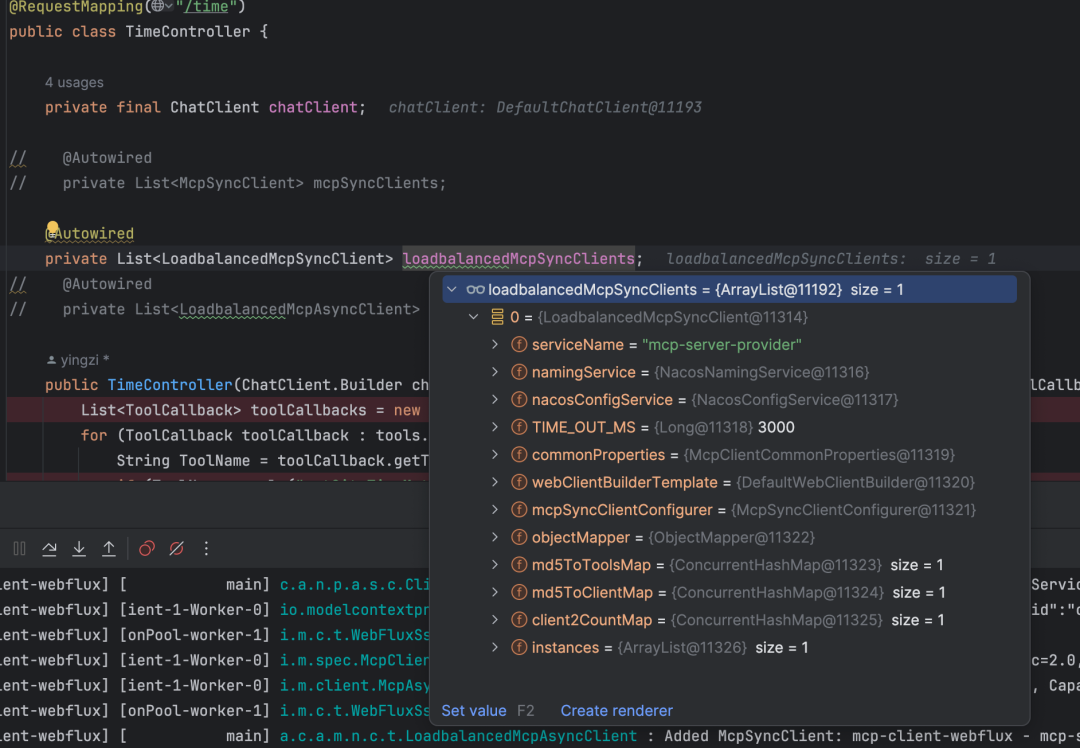
Task: Expand the commonProperties field node
Action: point(495,455)
